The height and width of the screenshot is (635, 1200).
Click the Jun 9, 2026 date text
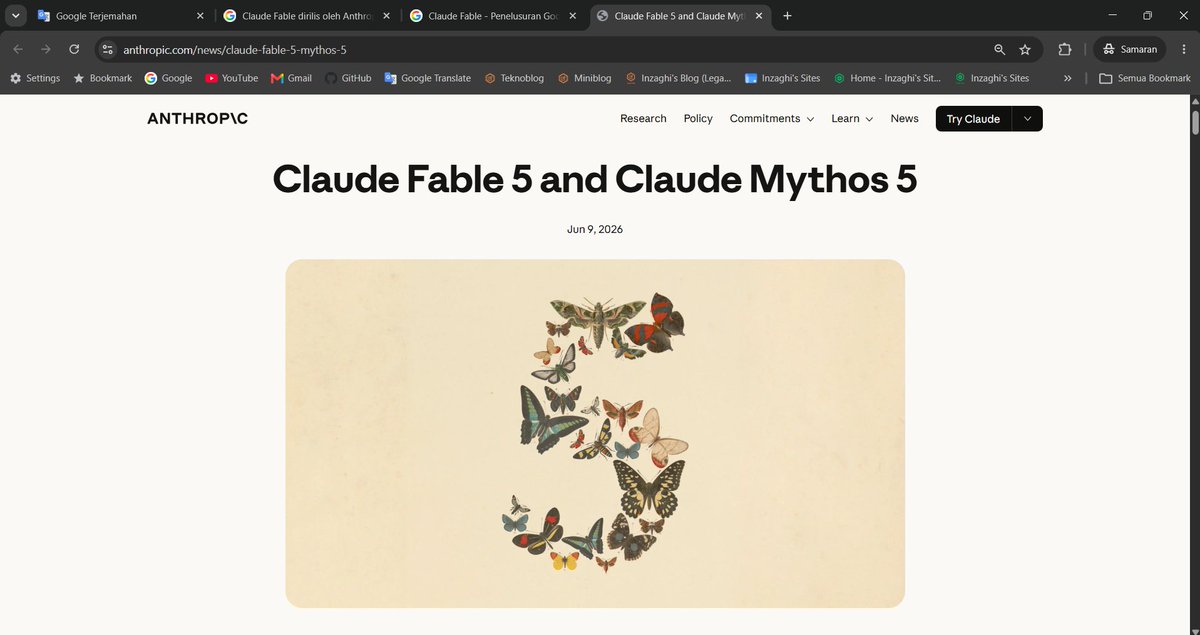[595, 229]
